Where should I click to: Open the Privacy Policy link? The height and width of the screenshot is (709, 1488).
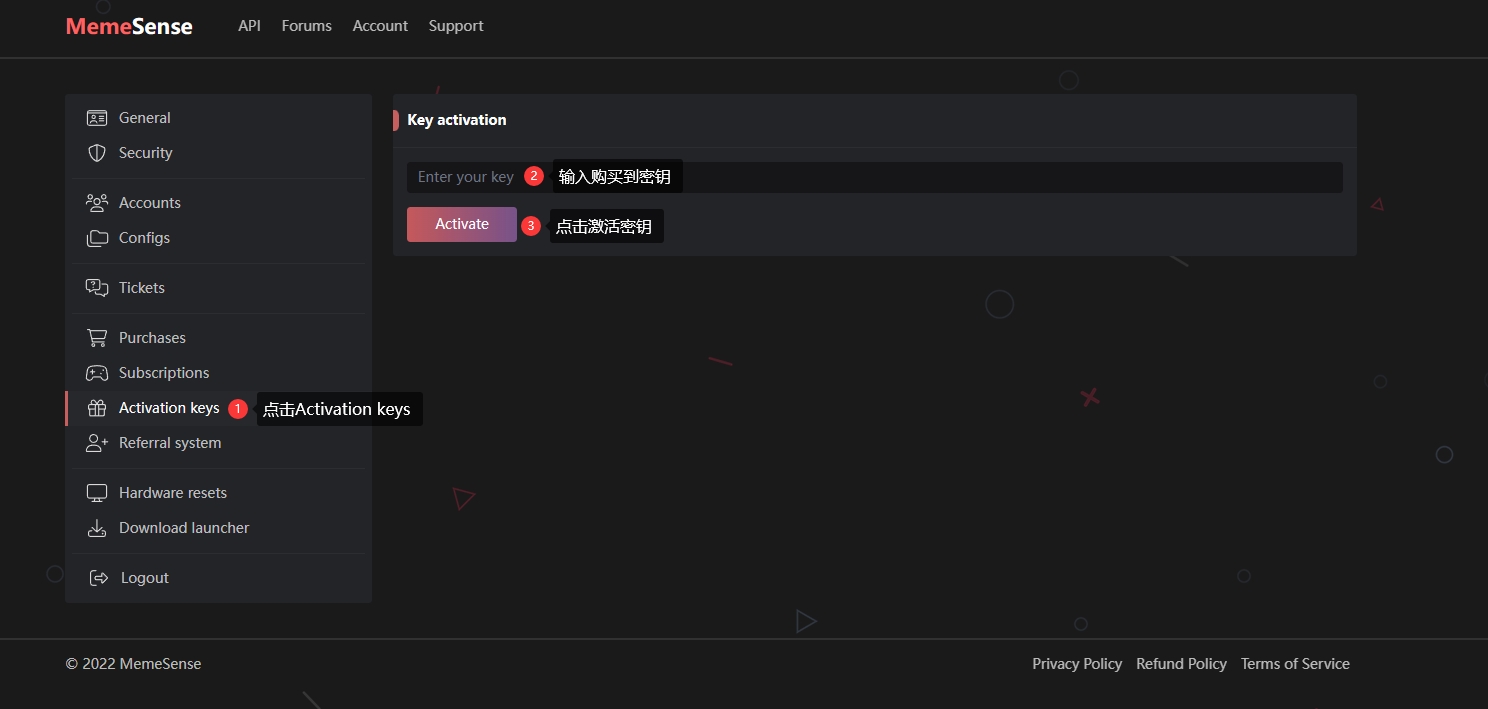point(1077,664)
